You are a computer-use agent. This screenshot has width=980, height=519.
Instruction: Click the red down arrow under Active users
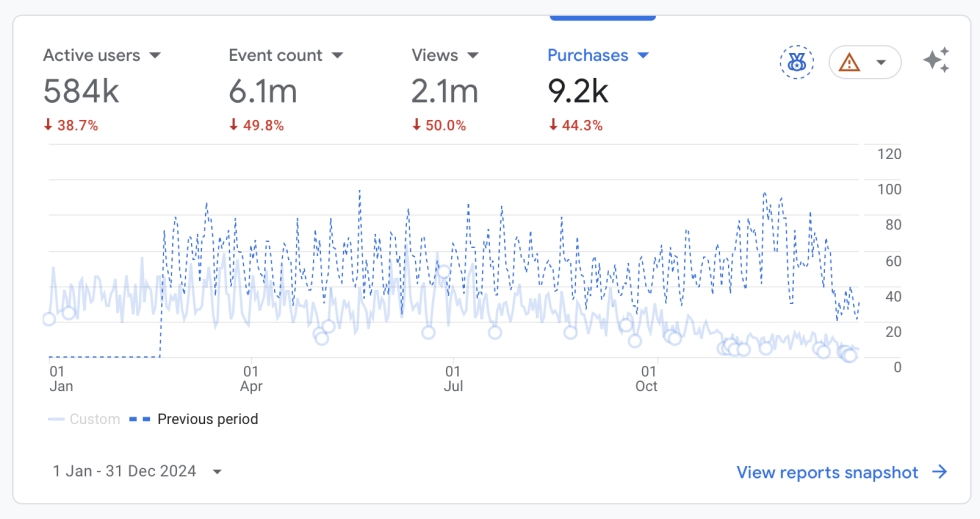48,125
